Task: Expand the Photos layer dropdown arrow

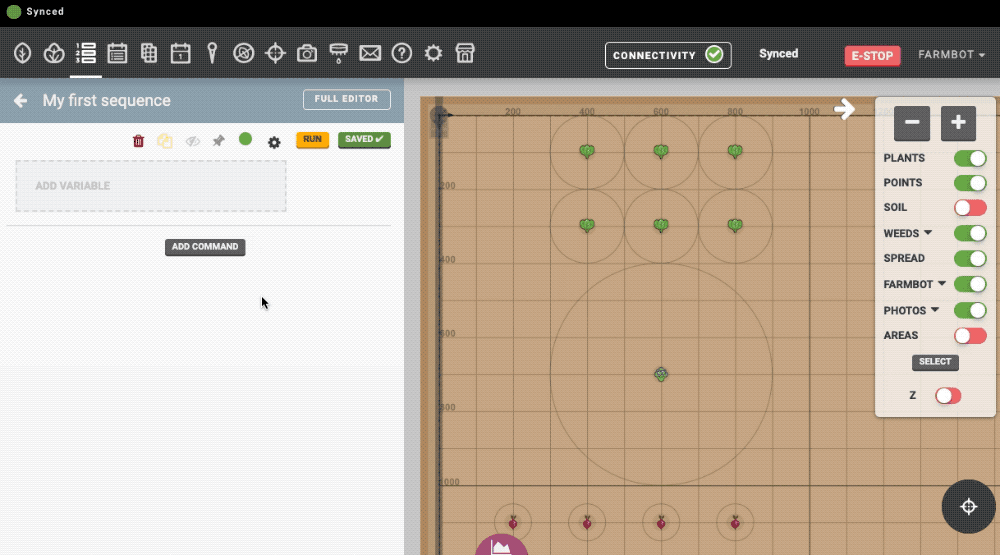Action: point(935,310)
